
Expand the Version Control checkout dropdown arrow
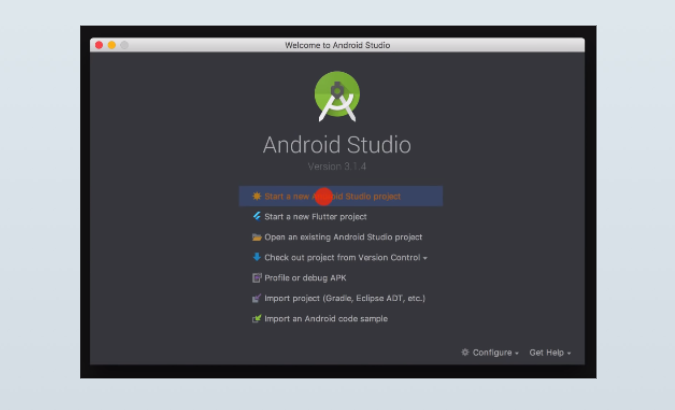point(425,258)
